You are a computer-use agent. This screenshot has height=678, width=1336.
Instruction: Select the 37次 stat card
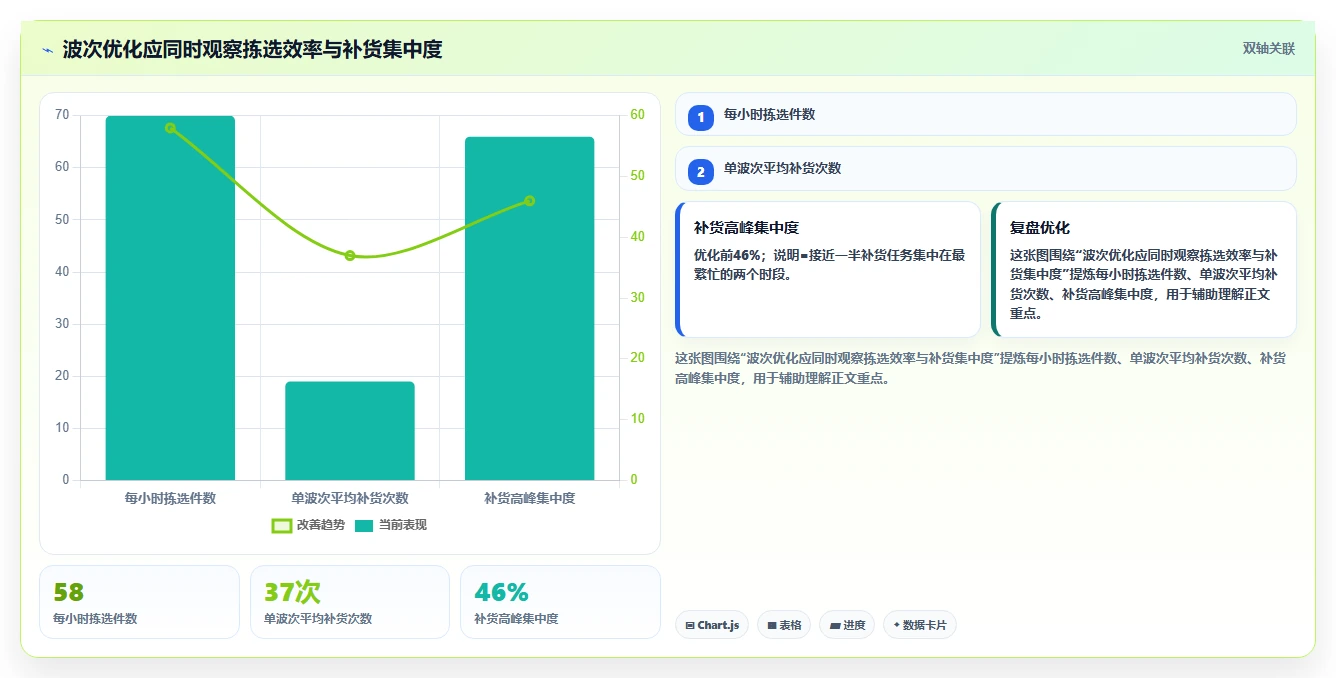click(350, 602)
